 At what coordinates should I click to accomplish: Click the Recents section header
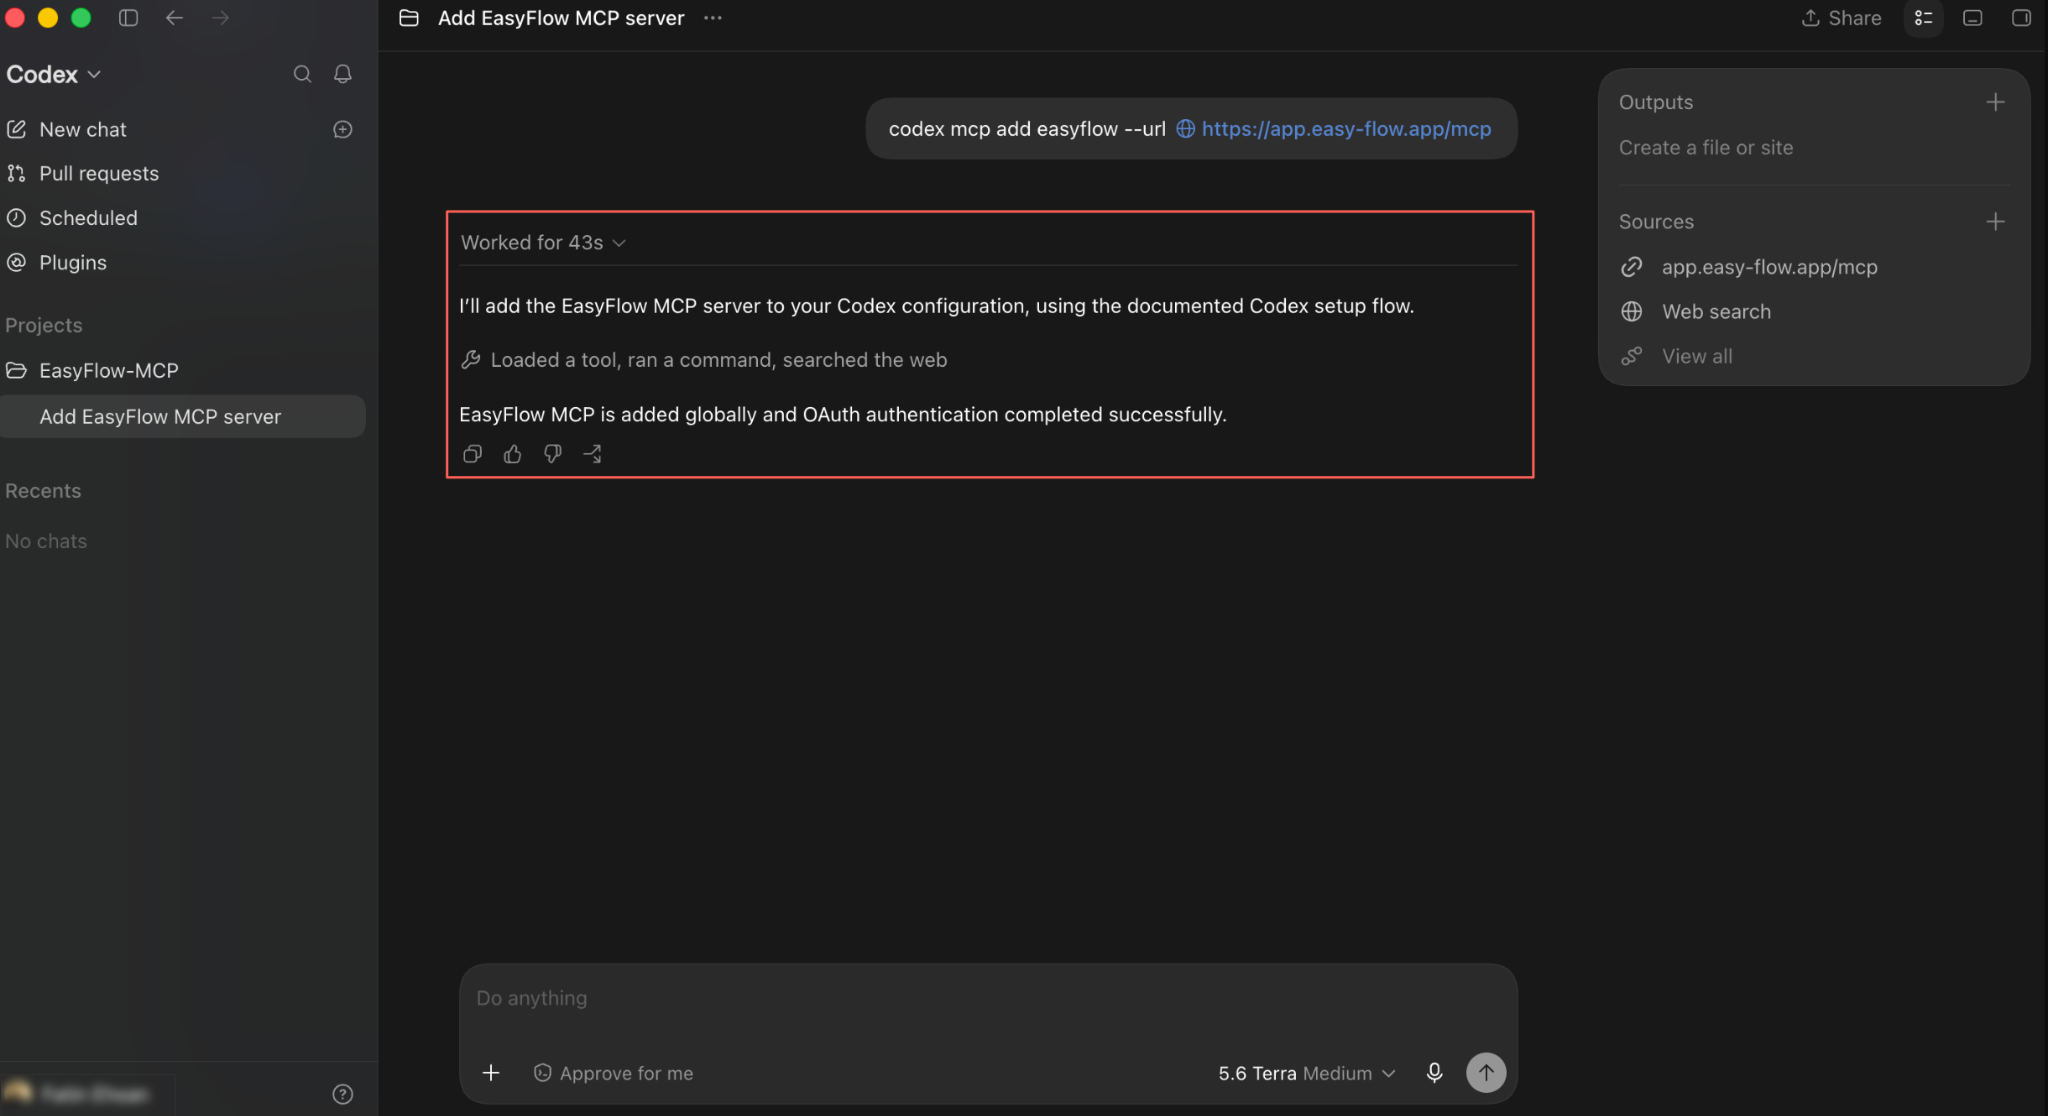tap(43, 491)
